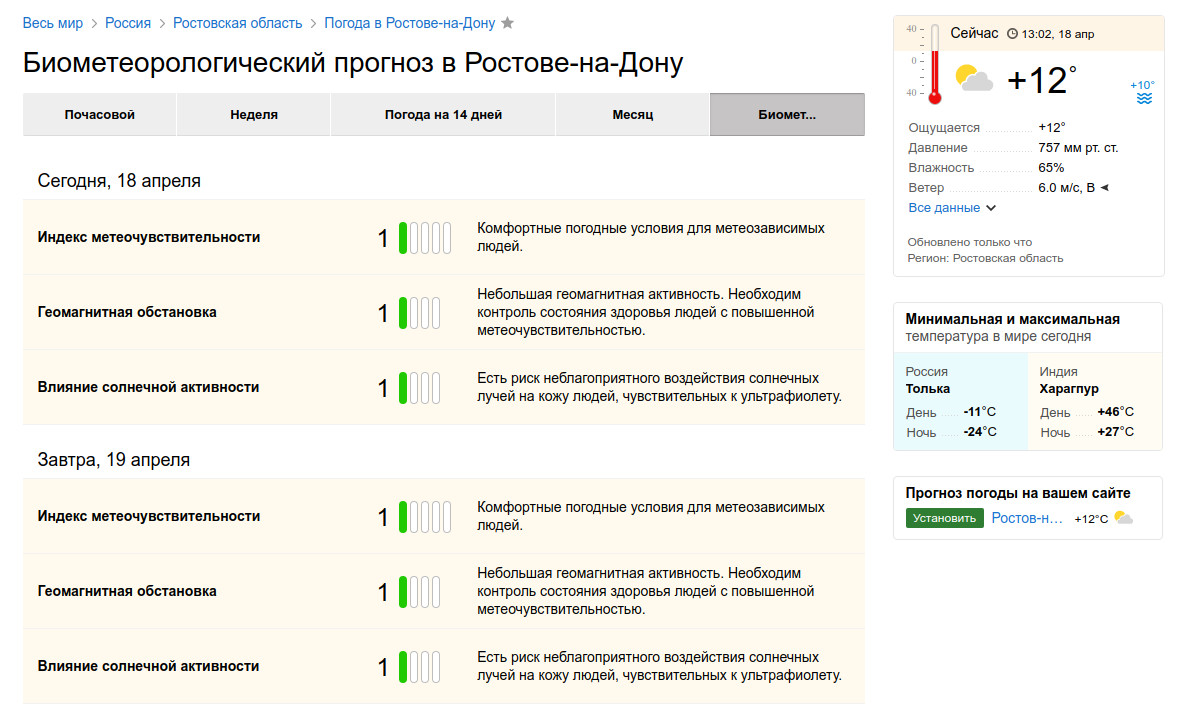This screenshot has width=1178, height=721.
Task: Open the Ростовская область breadcrumb link
Action: (237, 23)
